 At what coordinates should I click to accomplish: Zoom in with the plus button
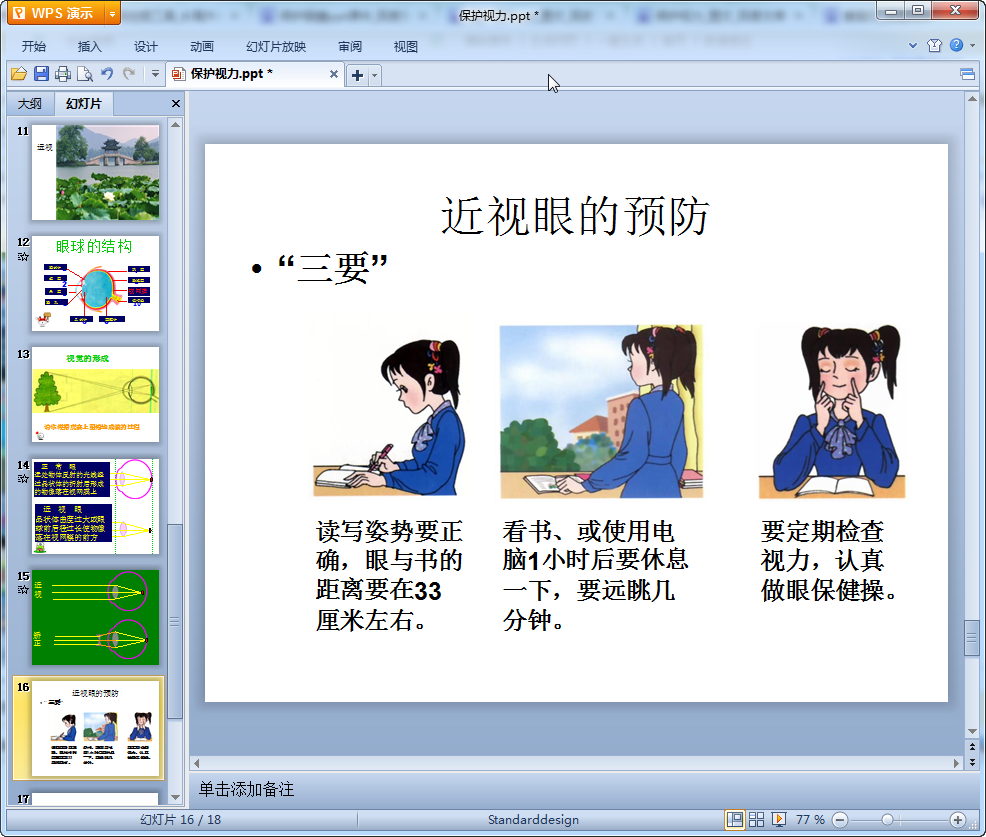pyautogui.click(x=957, y=819)
